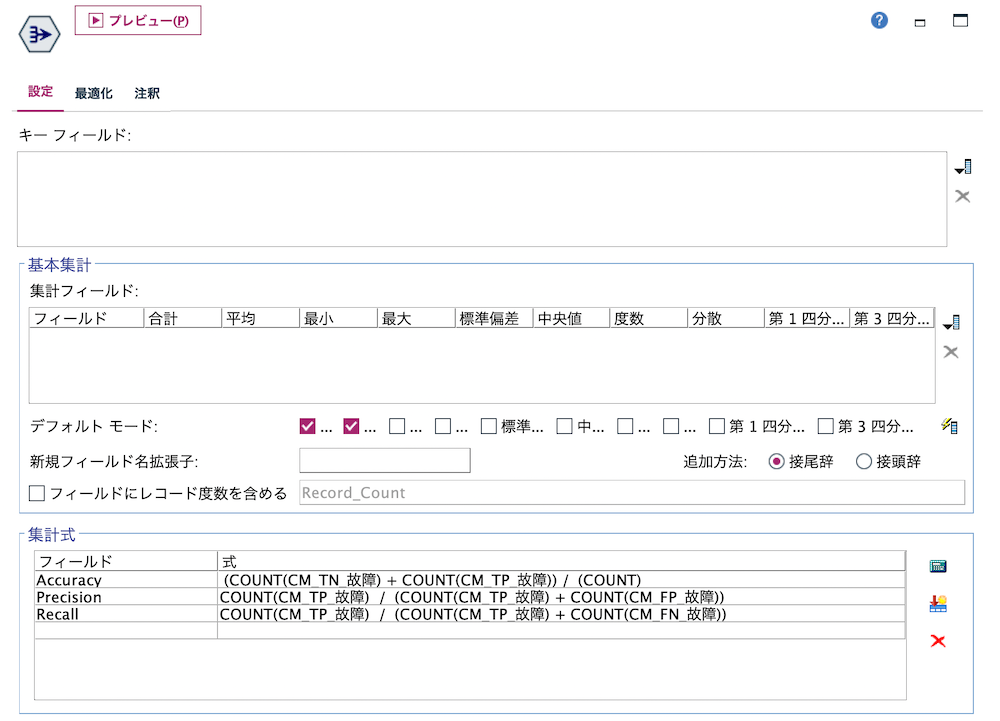This screenshot has height=721, width=1000.
Task: Open the field picker for キー フィールド
Action: [x=963, y=165]
